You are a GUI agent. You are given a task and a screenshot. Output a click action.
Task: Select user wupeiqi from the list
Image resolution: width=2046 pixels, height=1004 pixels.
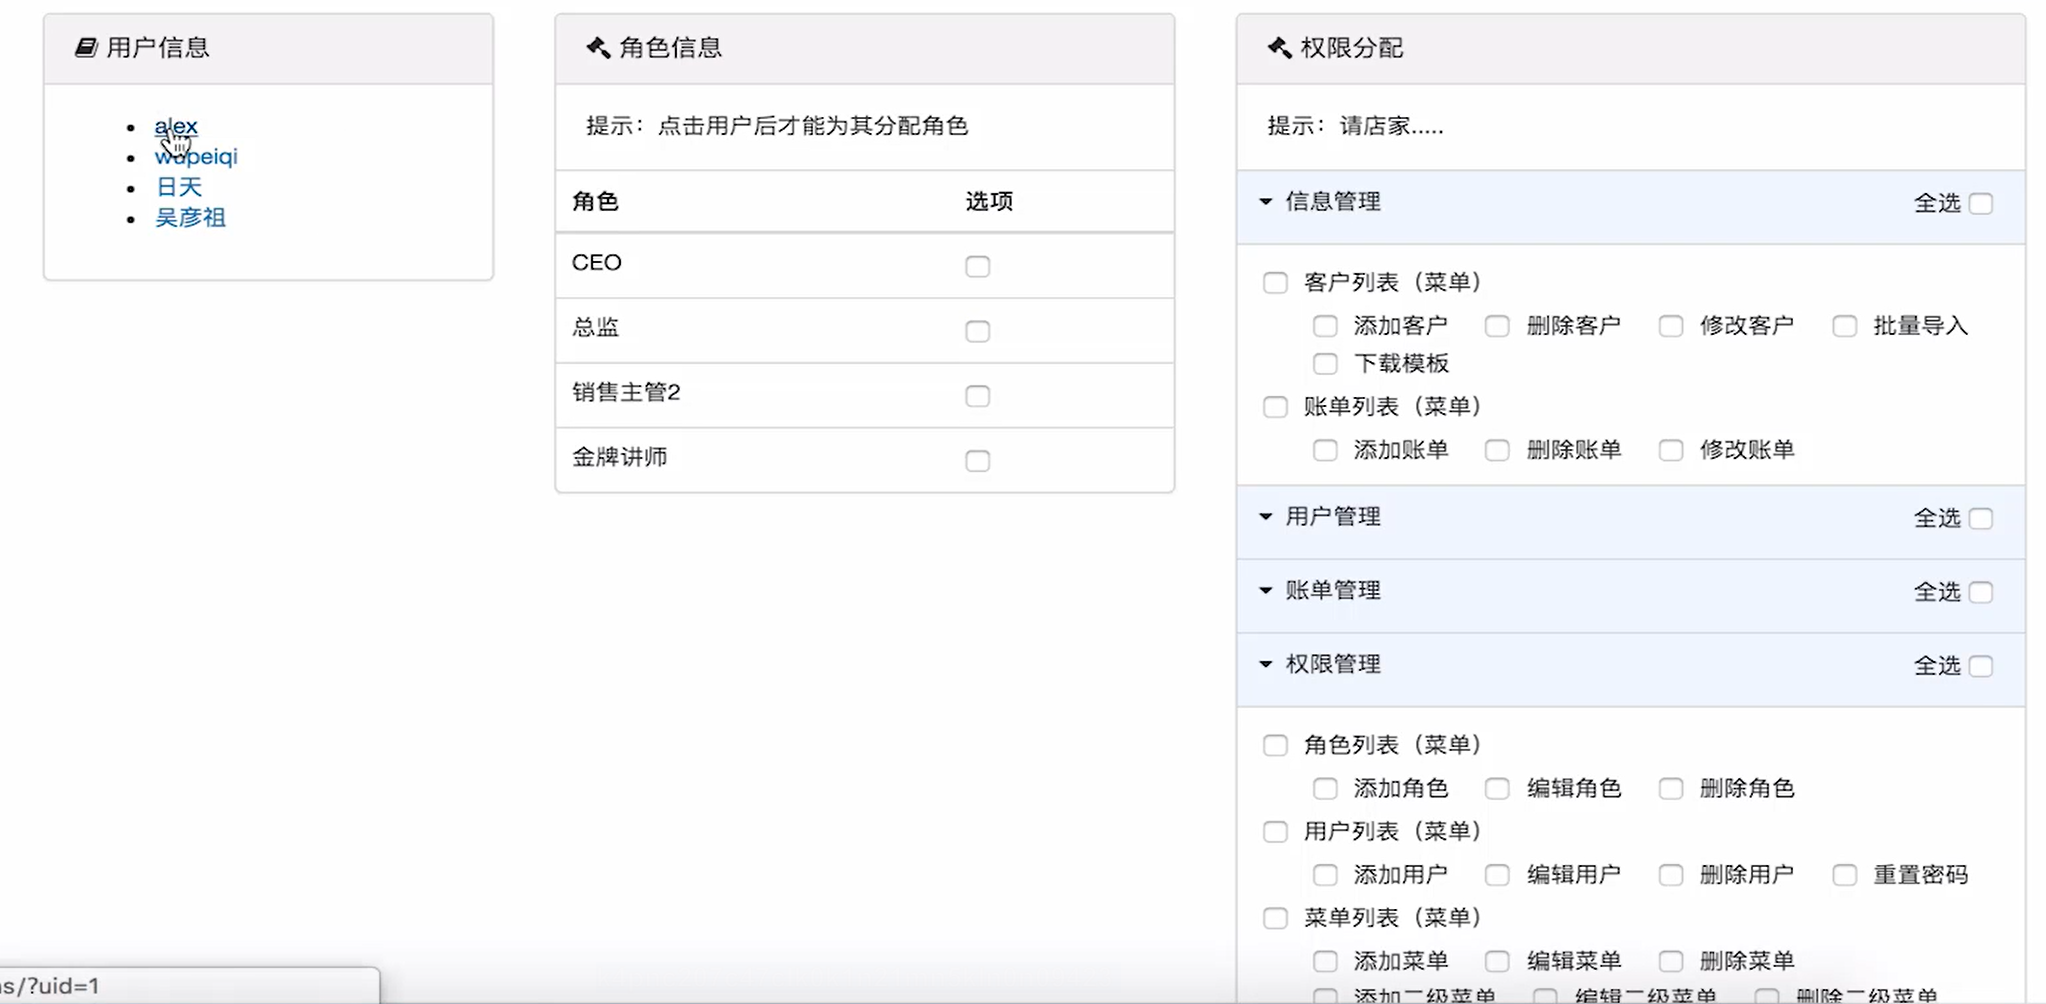coord(197,156)
